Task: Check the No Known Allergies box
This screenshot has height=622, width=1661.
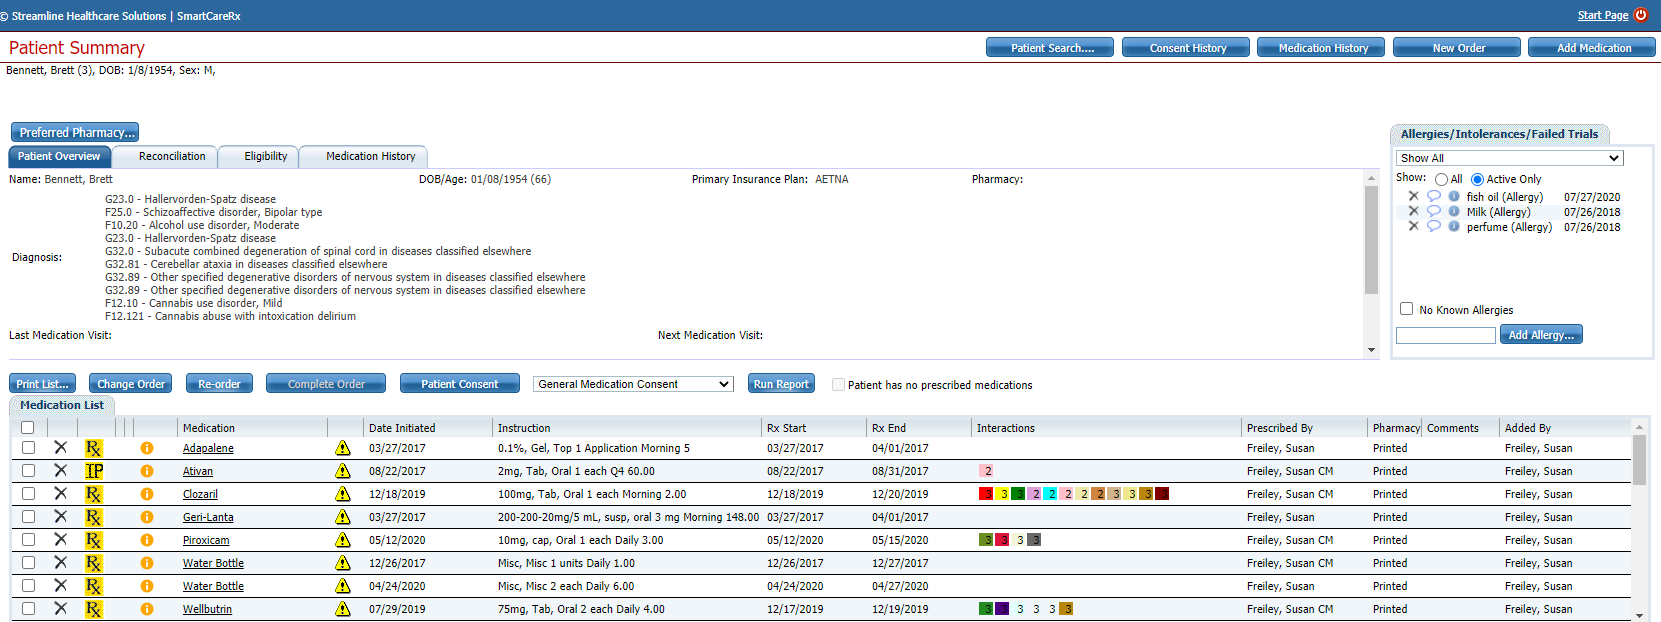Action: (x=1406, y=309)
